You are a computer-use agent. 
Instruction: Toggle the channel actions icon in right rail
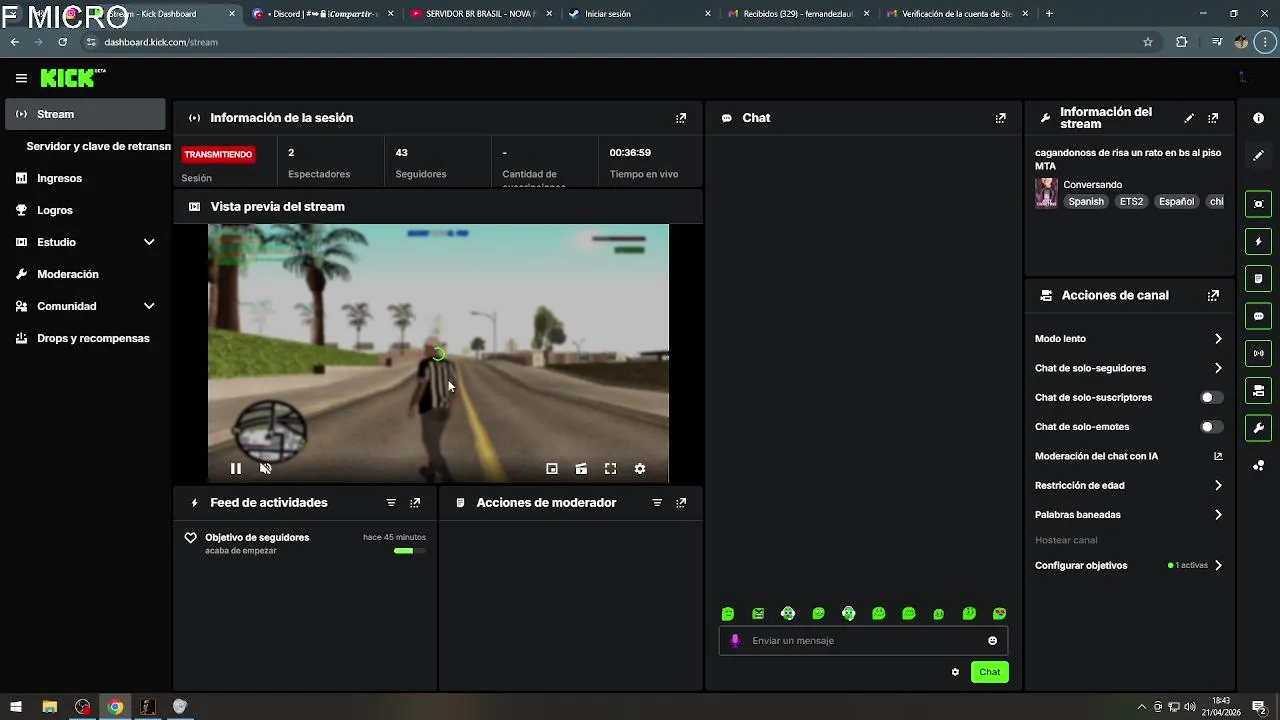tap(1258, 391)
